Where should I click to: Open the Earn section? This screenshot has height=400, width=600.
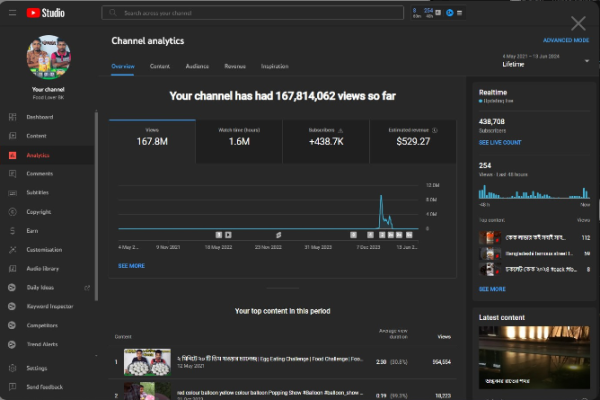[x=32, y=230]
